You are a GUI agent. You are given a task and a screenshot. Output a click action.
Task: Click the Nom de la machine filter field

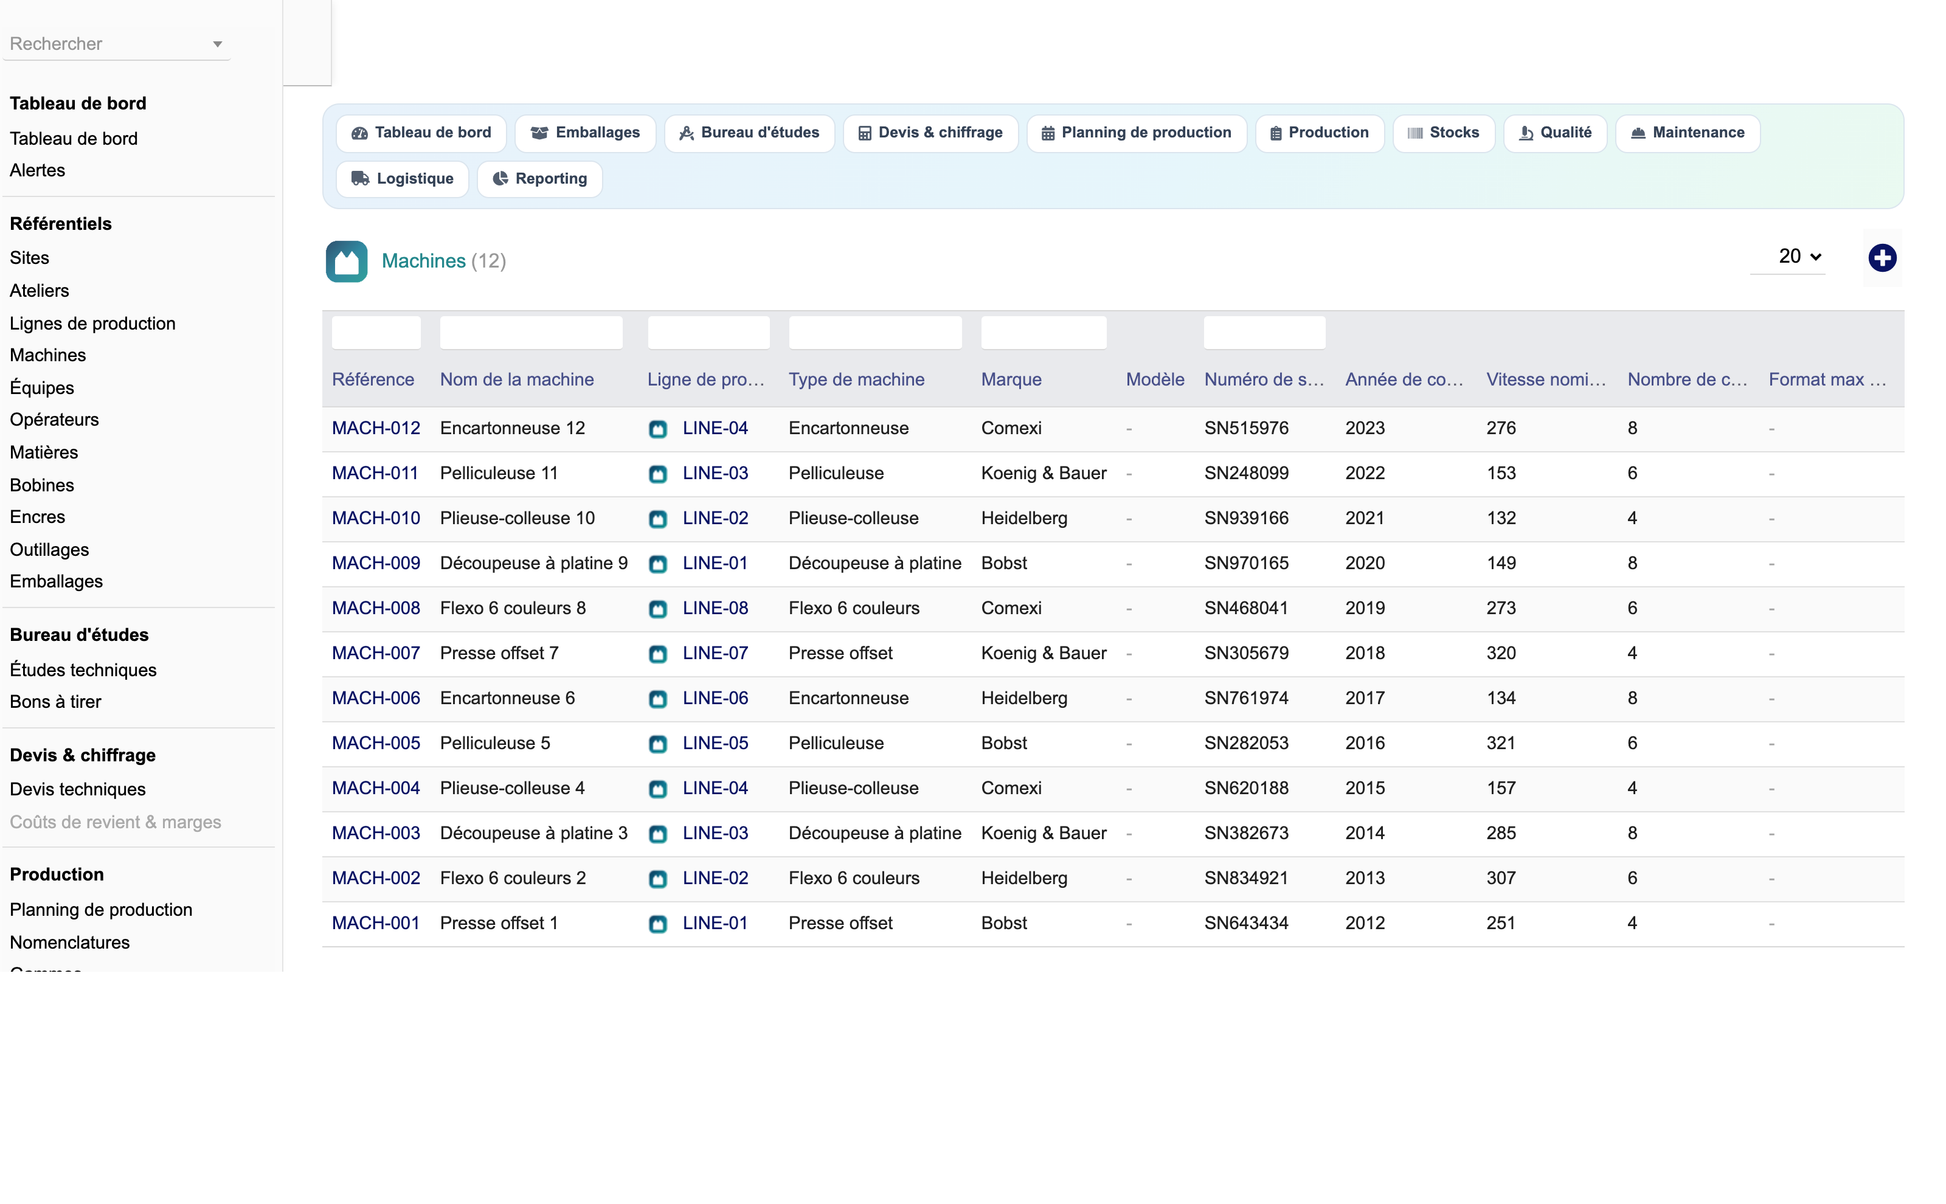pos(531,332)
